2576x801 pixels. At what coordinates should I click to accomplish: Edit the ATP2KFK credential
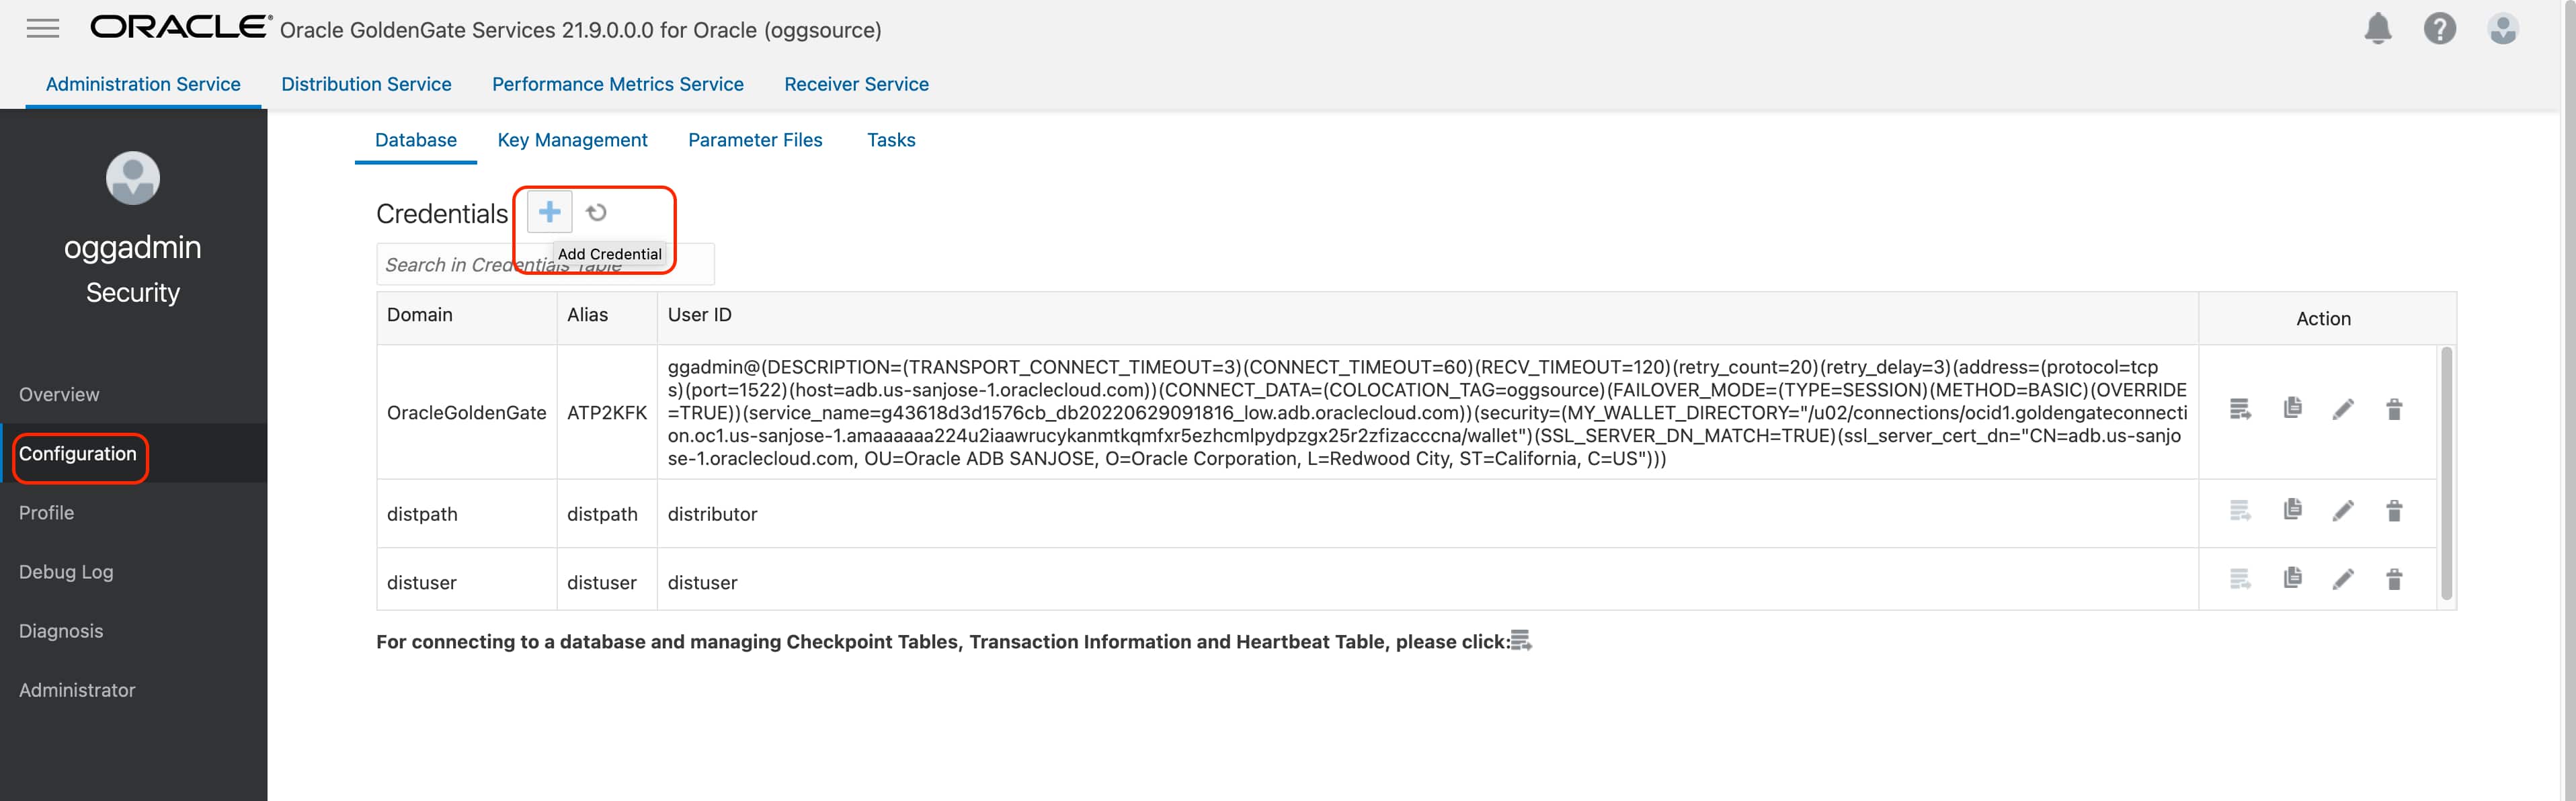[x=2343, y=410]
